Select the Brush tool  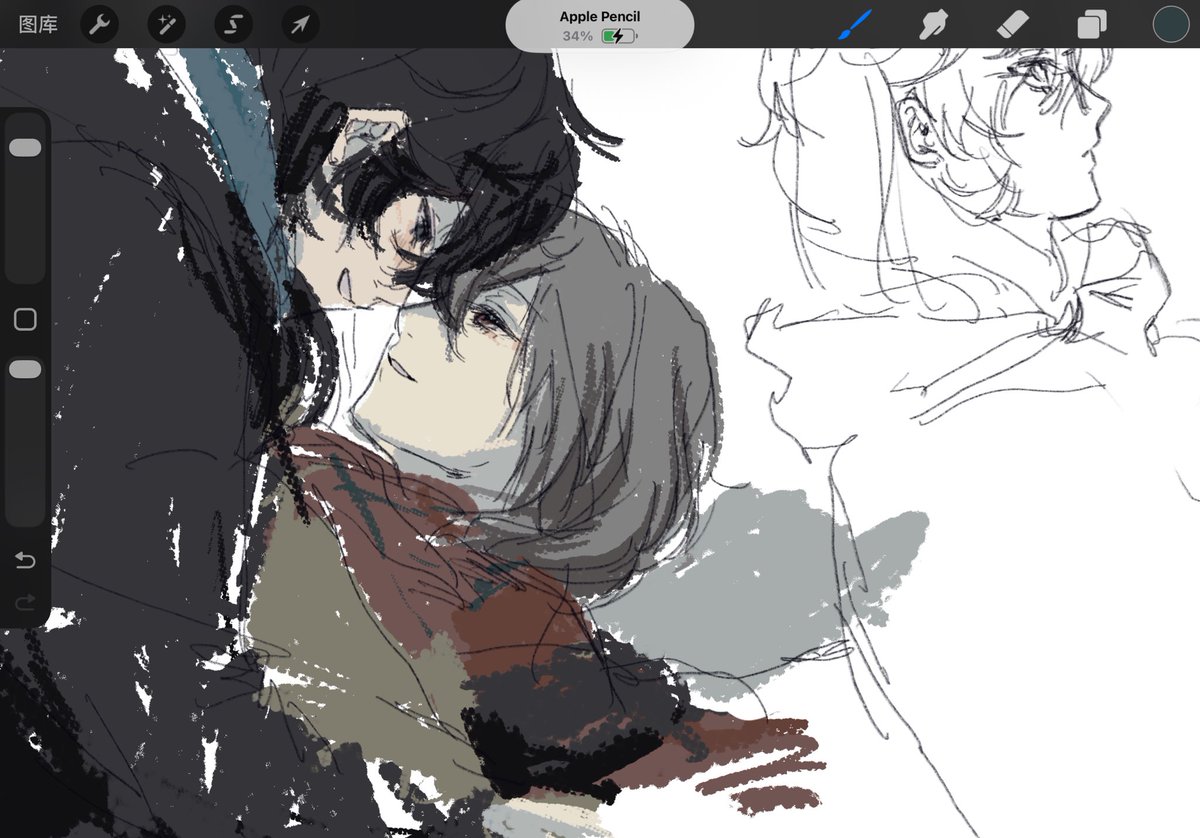click(x=854, y=24)
